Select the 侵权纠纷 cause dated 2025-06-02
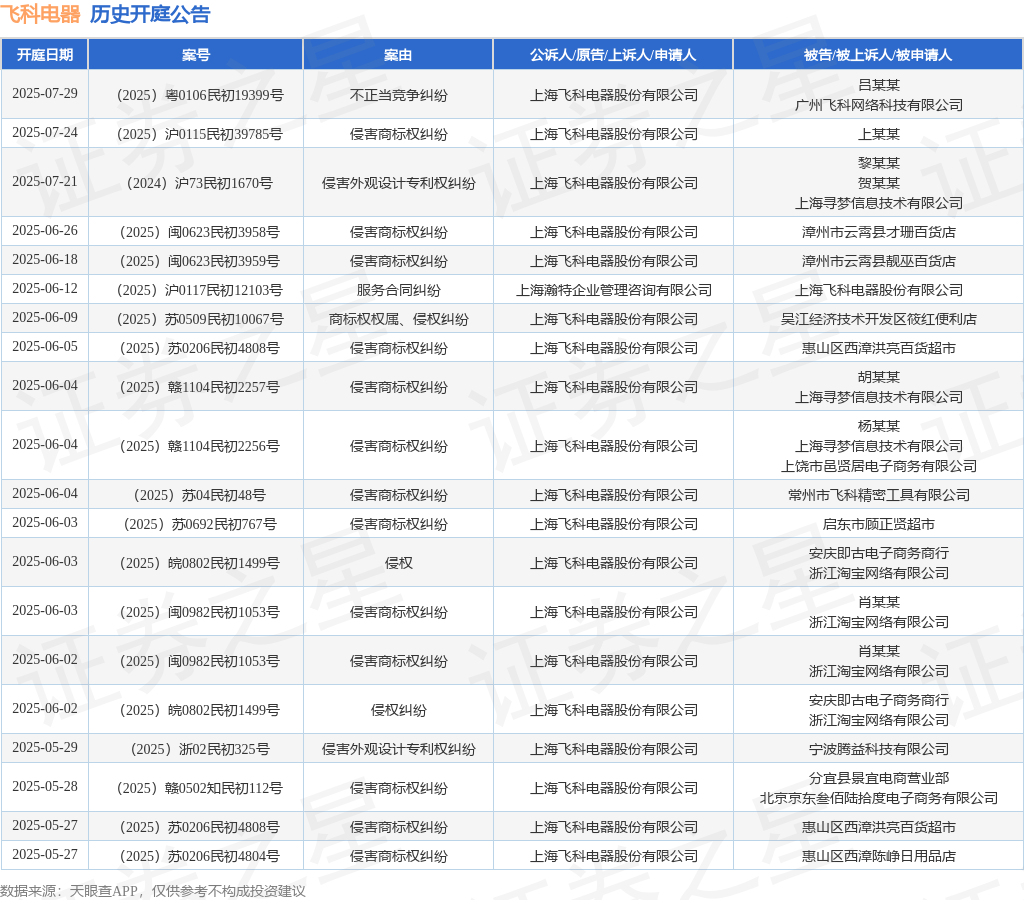This screenshot has width=1024, height=900. 398,710
